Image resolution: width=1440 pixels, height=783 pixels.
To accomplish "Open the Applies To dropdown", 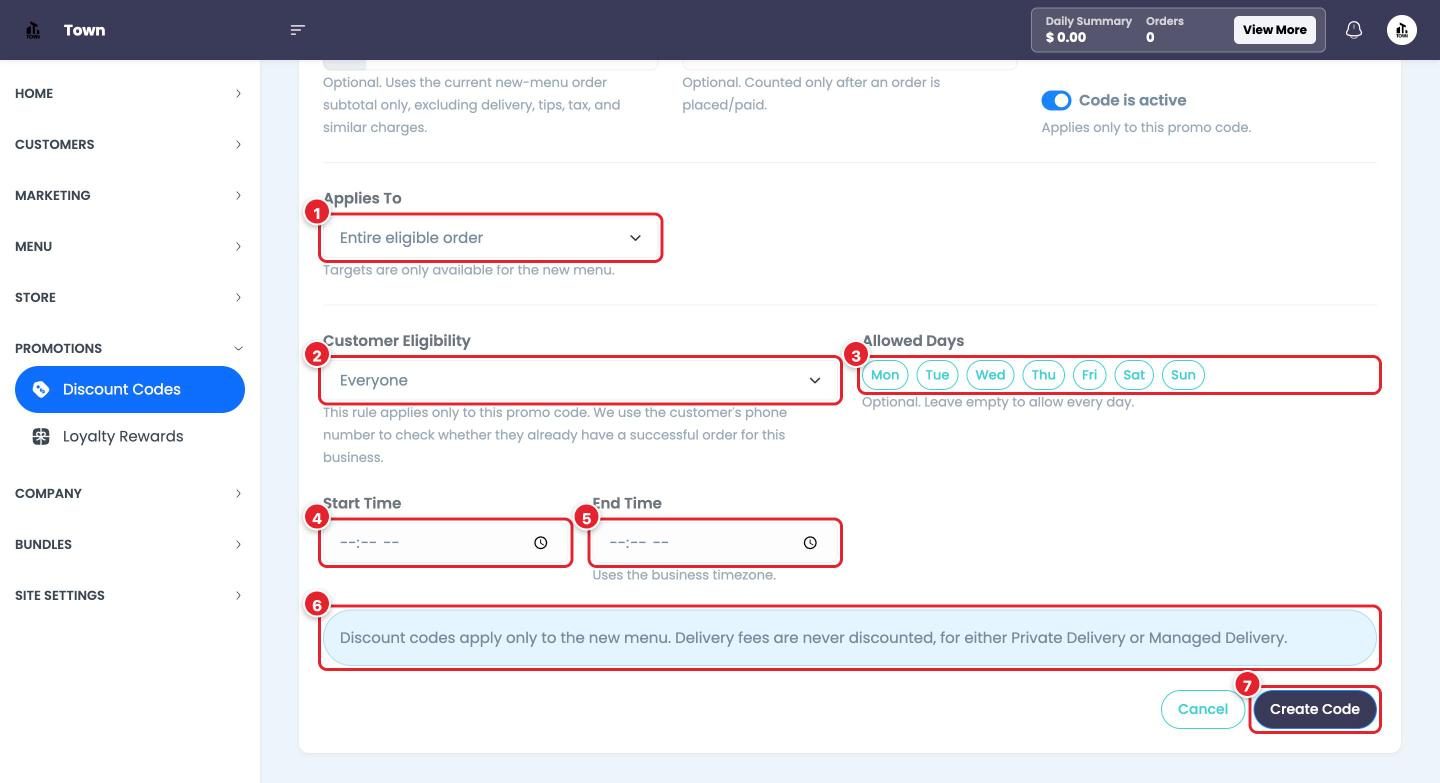I will (491, 238).
